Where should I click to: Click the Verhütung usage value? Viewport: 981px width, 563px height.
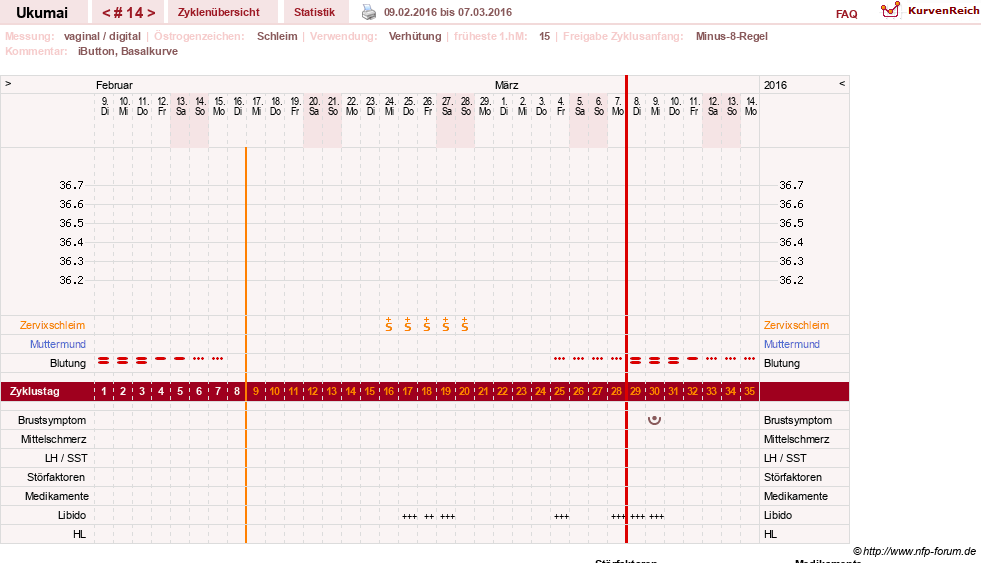[415, 36]
